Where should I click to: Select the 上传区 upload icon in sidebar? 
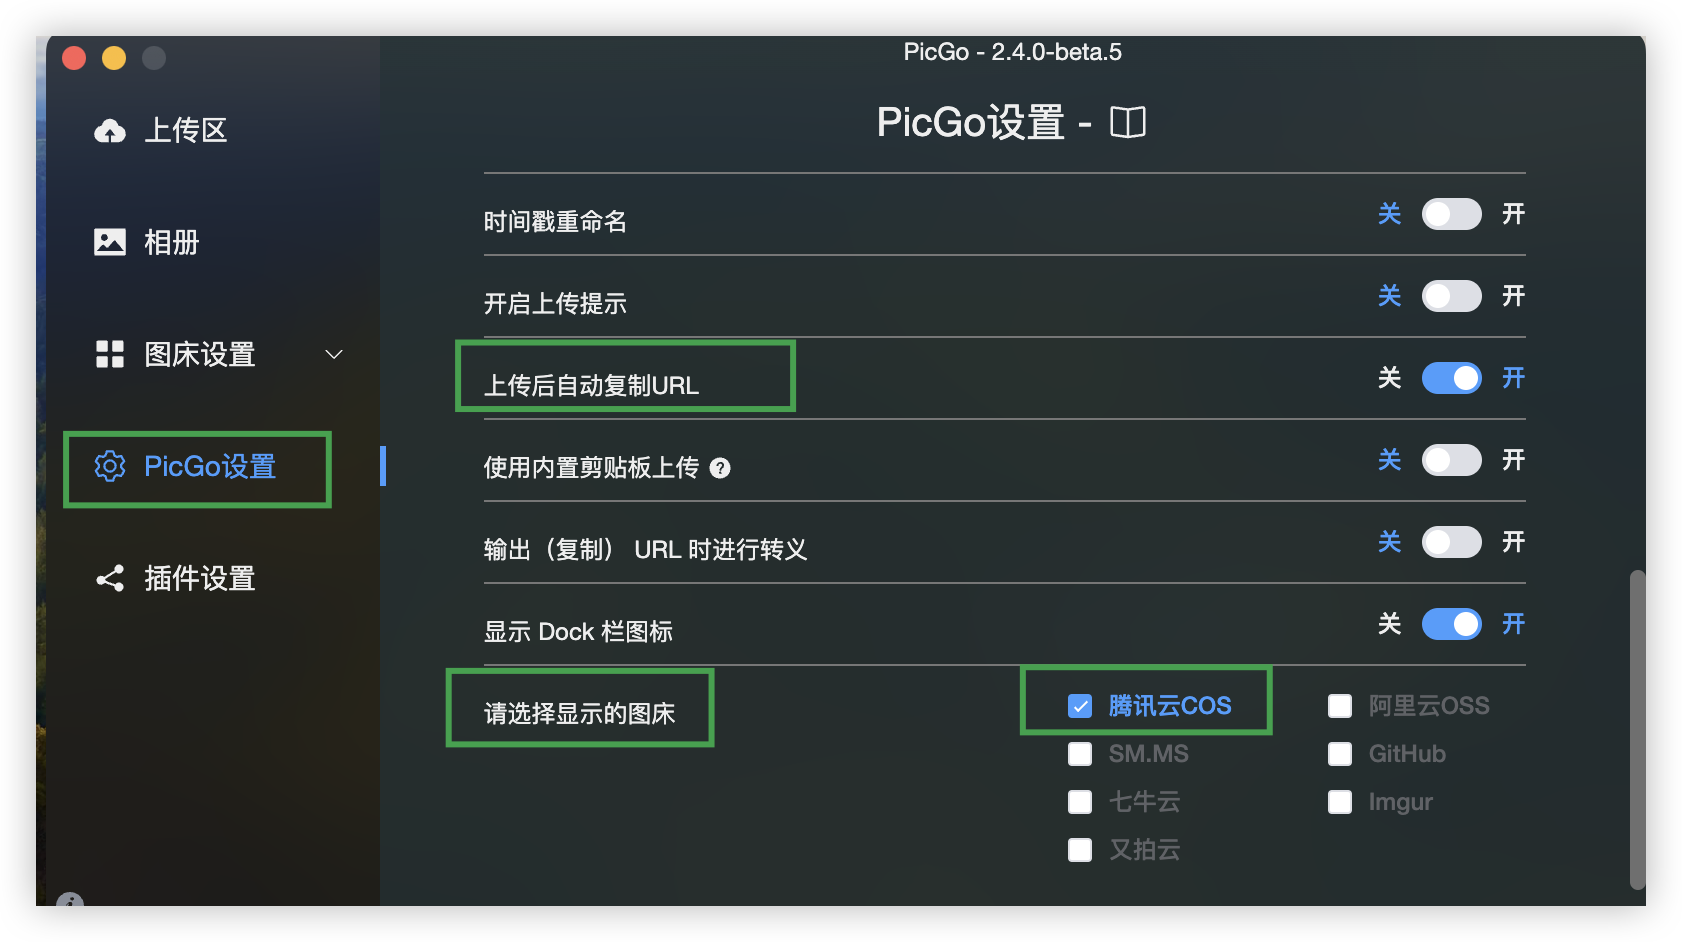click(110, 130)
